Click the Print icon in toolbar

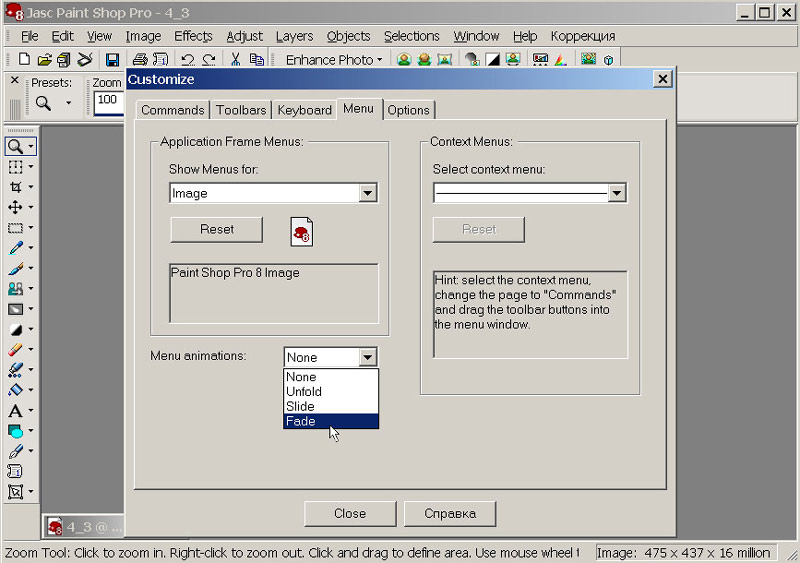[x=140, y=60]
